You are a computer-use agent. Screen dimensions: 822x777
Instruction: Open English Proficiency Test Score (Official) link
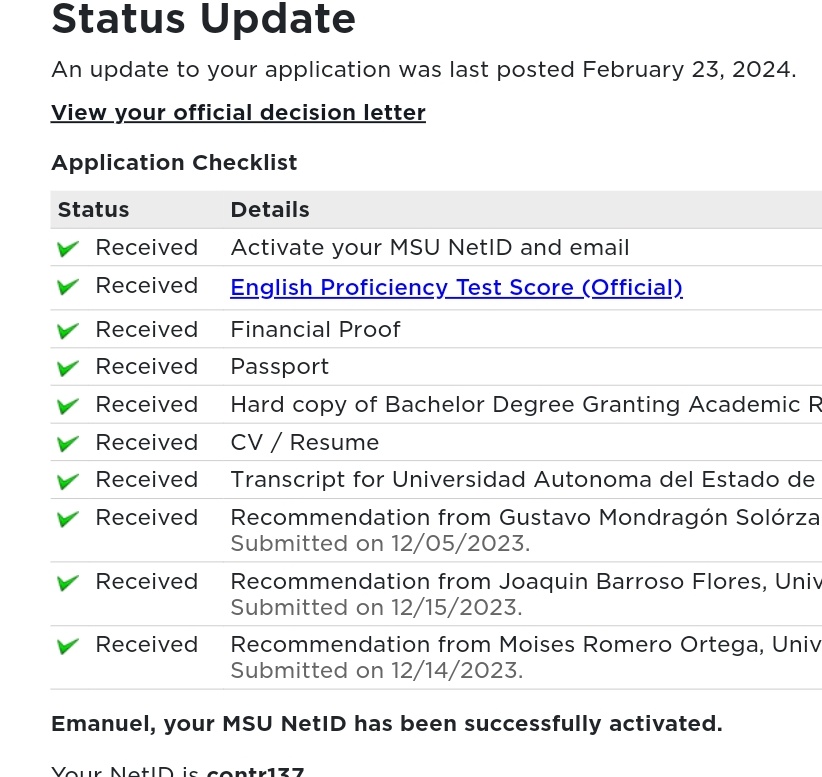click(x=456, y=288)
